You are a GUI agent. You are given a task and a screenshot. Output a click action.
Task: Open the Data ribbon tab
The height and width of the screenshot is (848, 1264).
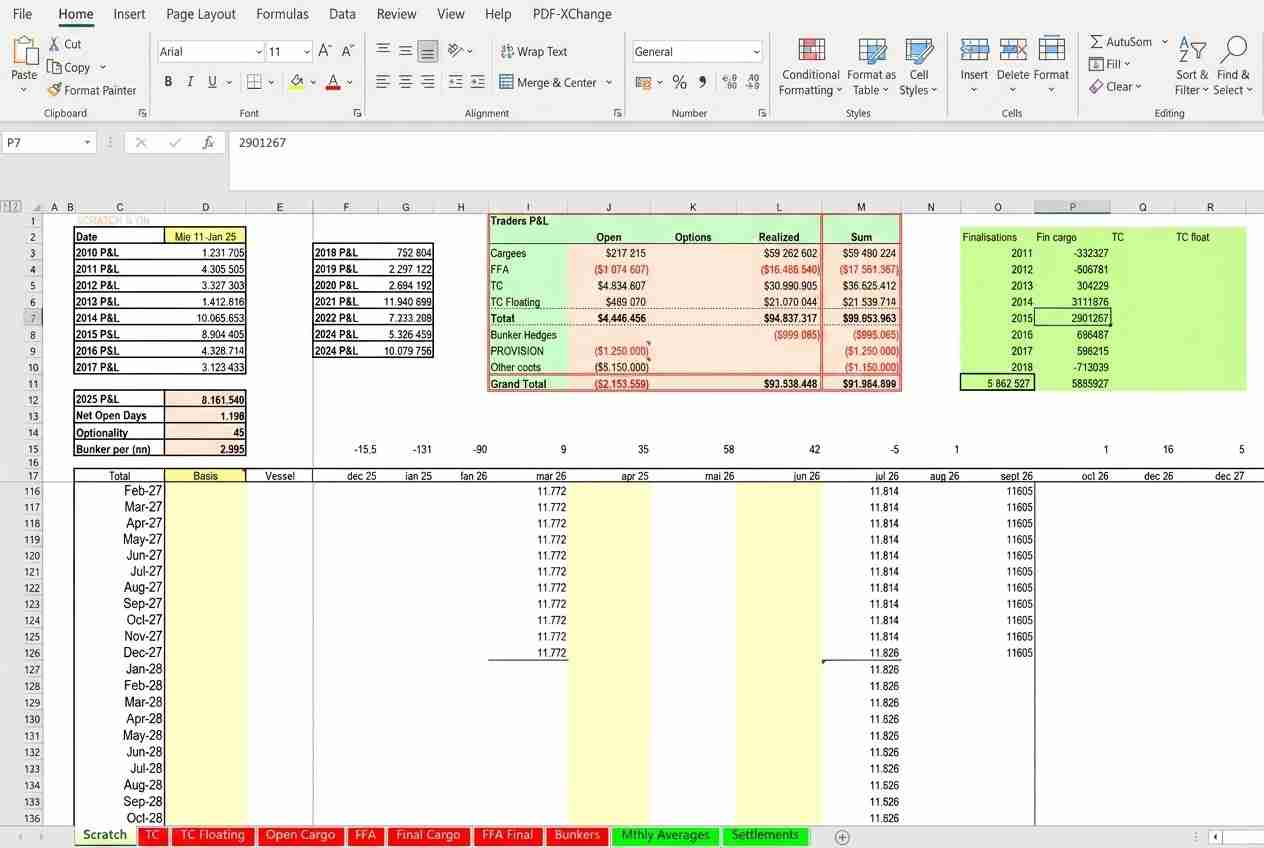click(x=342, y=14)
